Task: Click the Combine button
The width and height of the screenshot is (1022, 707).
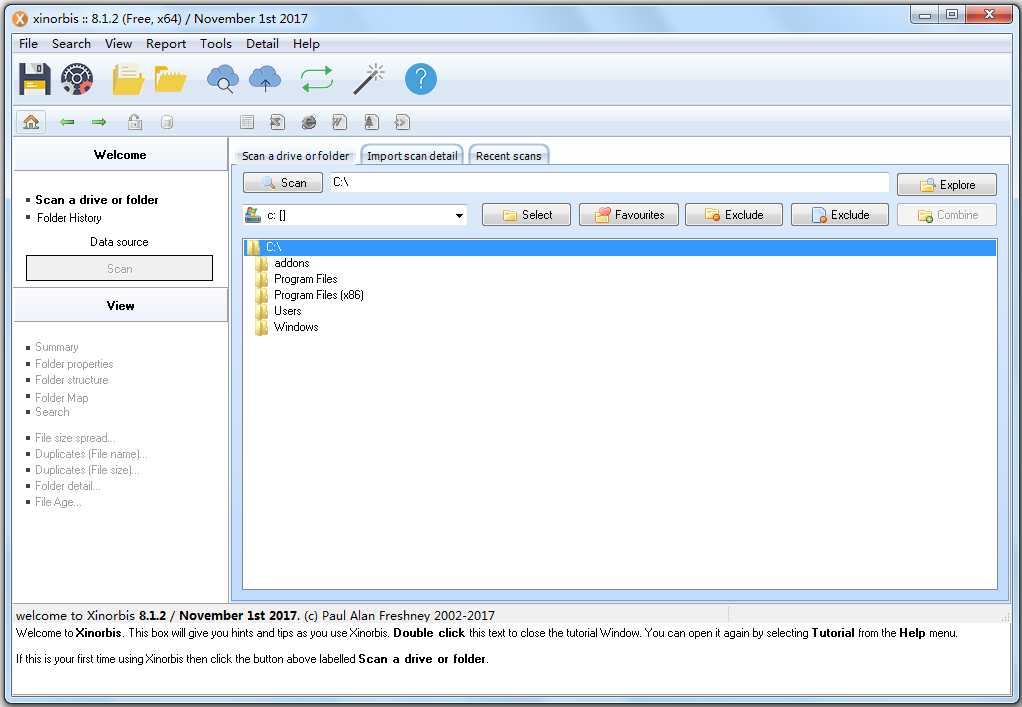Action: click(x=946, y=214)
